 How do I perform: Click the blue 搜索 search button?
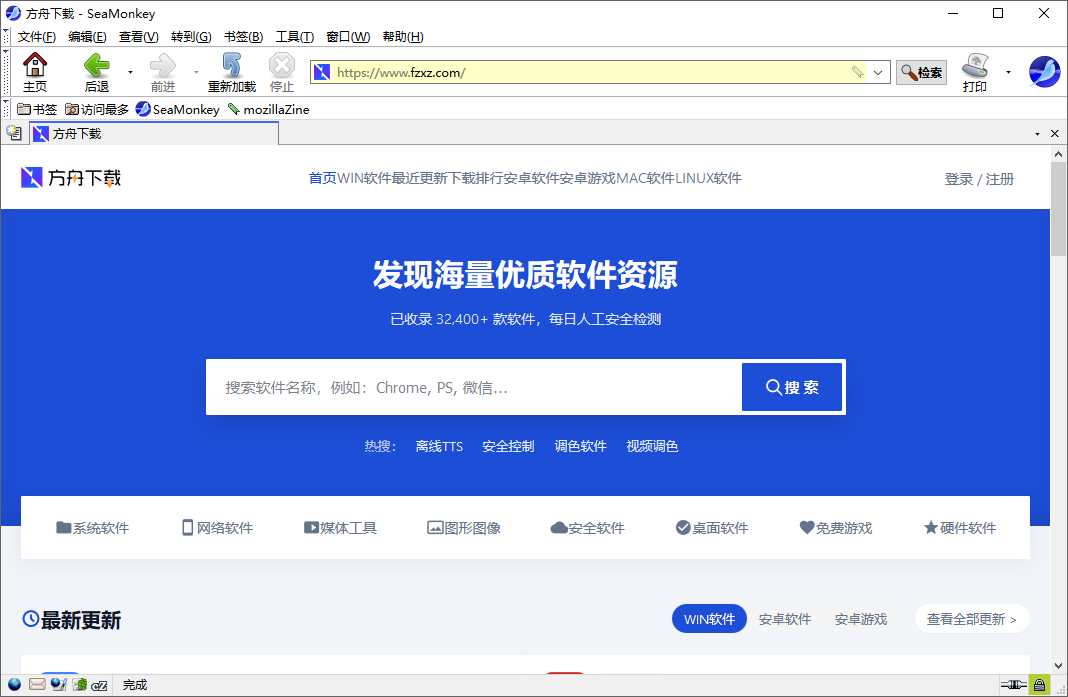(x=792, y=387)
